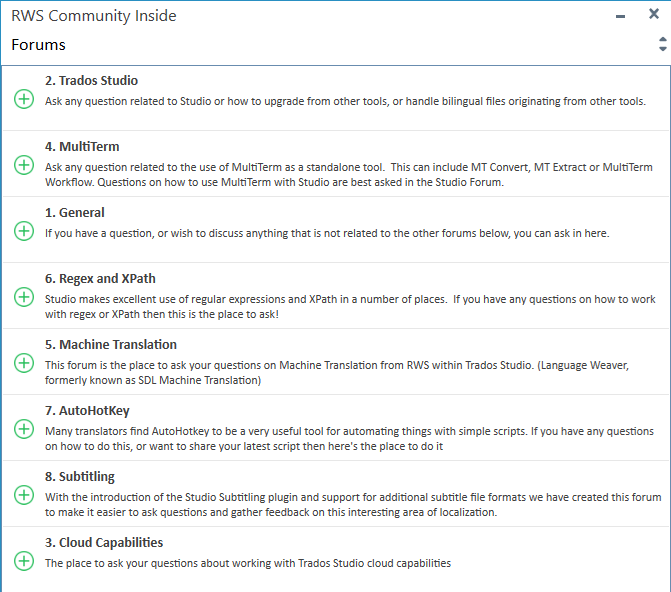Click the plus icon beside Machine Translation forum

(24, 363)
